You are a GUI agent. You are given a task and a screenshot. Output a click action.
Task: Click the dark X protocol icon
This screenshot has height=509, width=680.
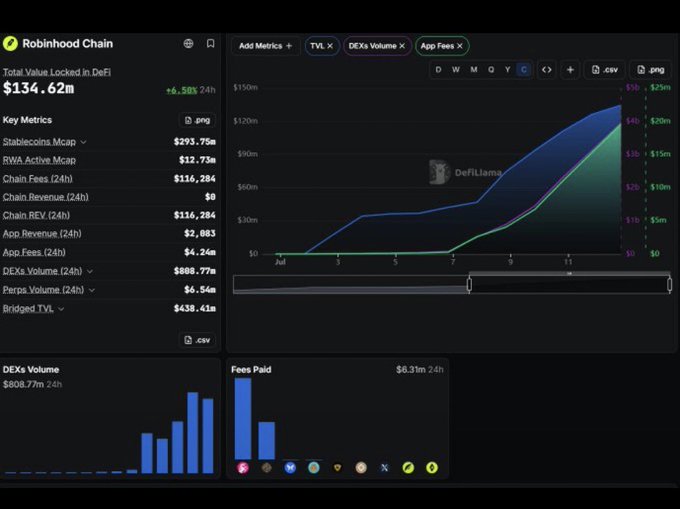(x=385, y=468)
